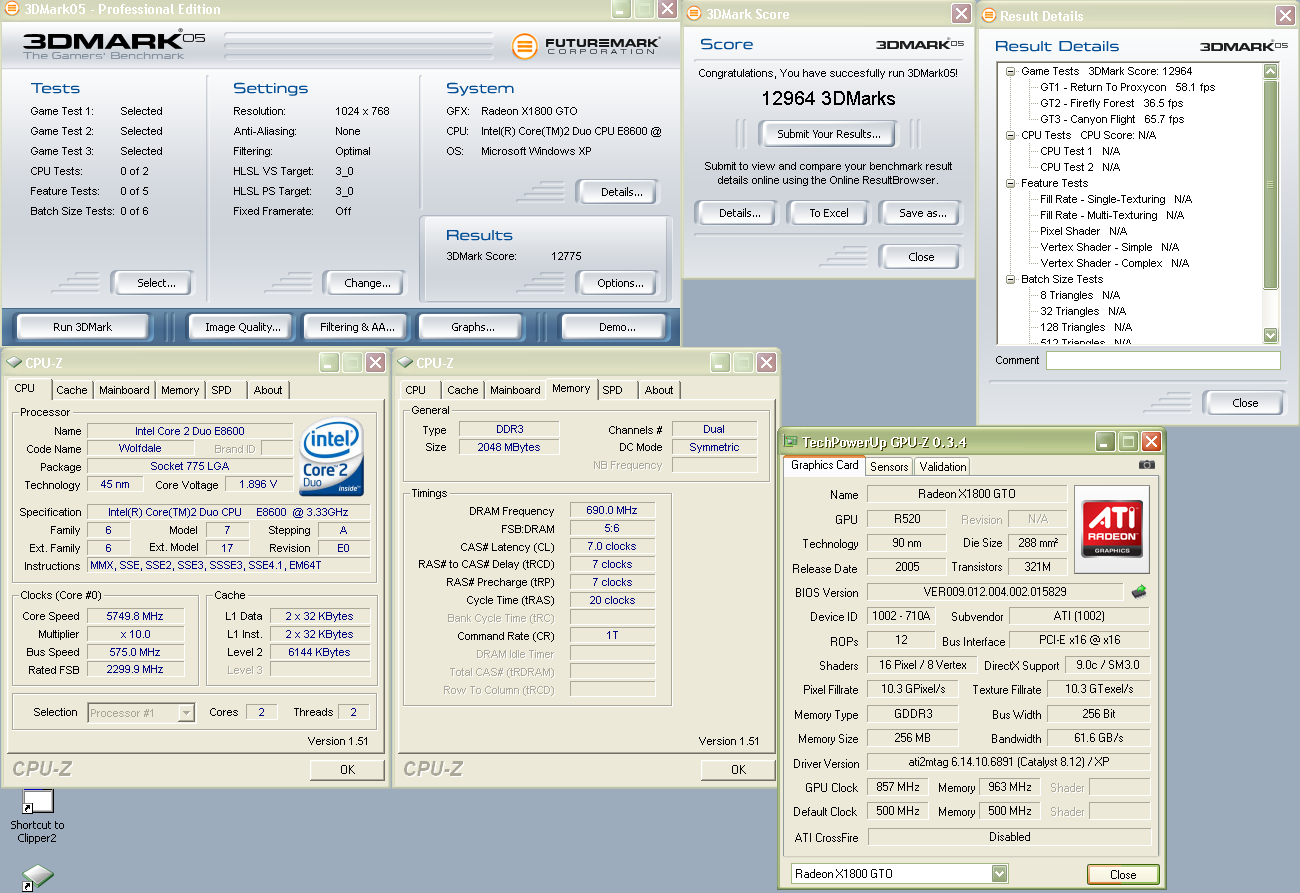Open the Memory tab in second CPU-Z window
Screen dimensions: 1300x893
(571, 389)
